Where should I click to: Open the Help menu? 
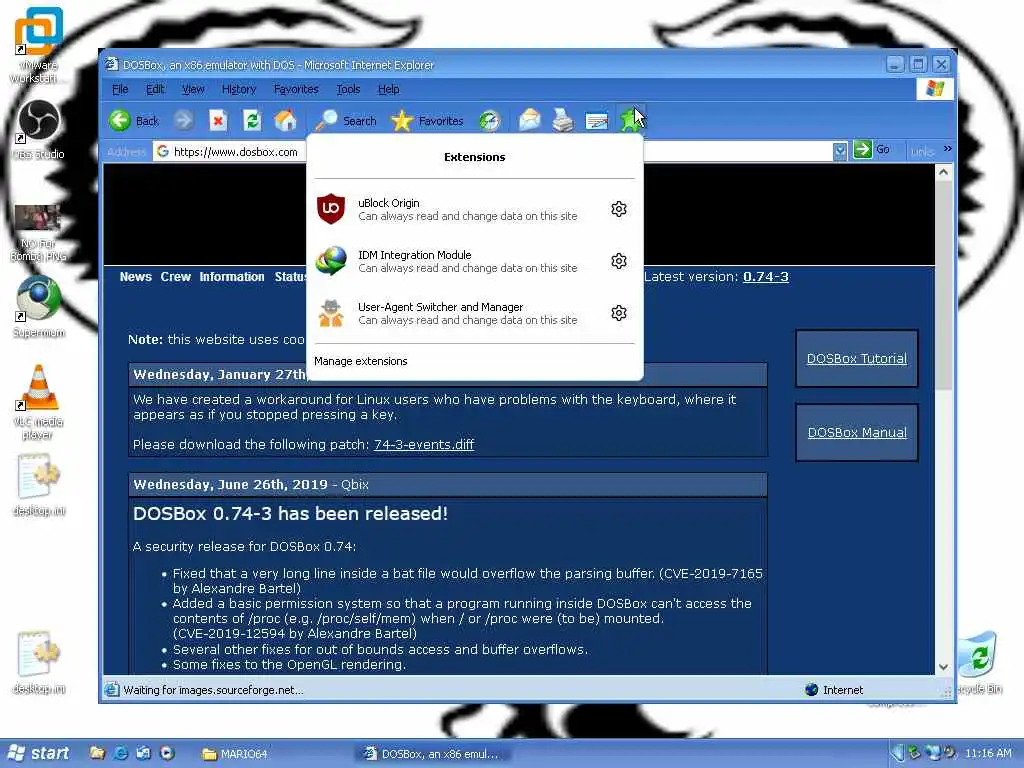(389, 89)
